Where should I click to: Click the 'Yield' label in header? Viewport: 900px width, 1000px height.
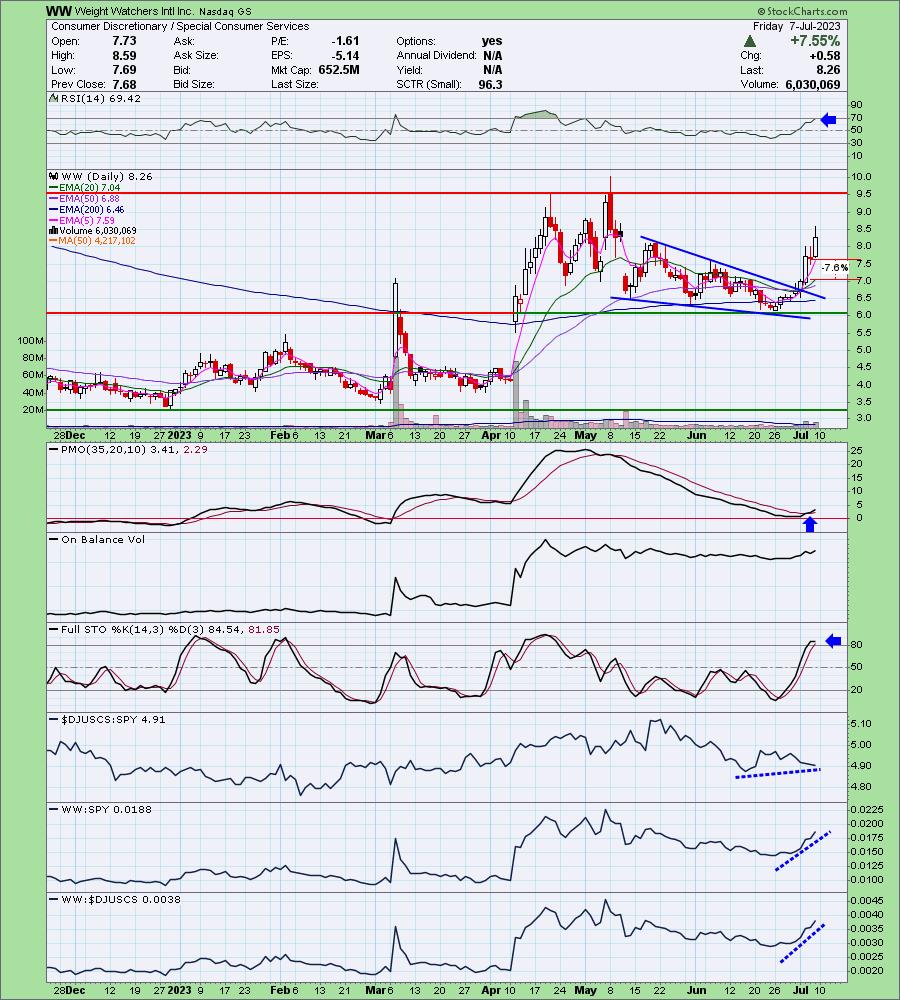pos(409,70)
